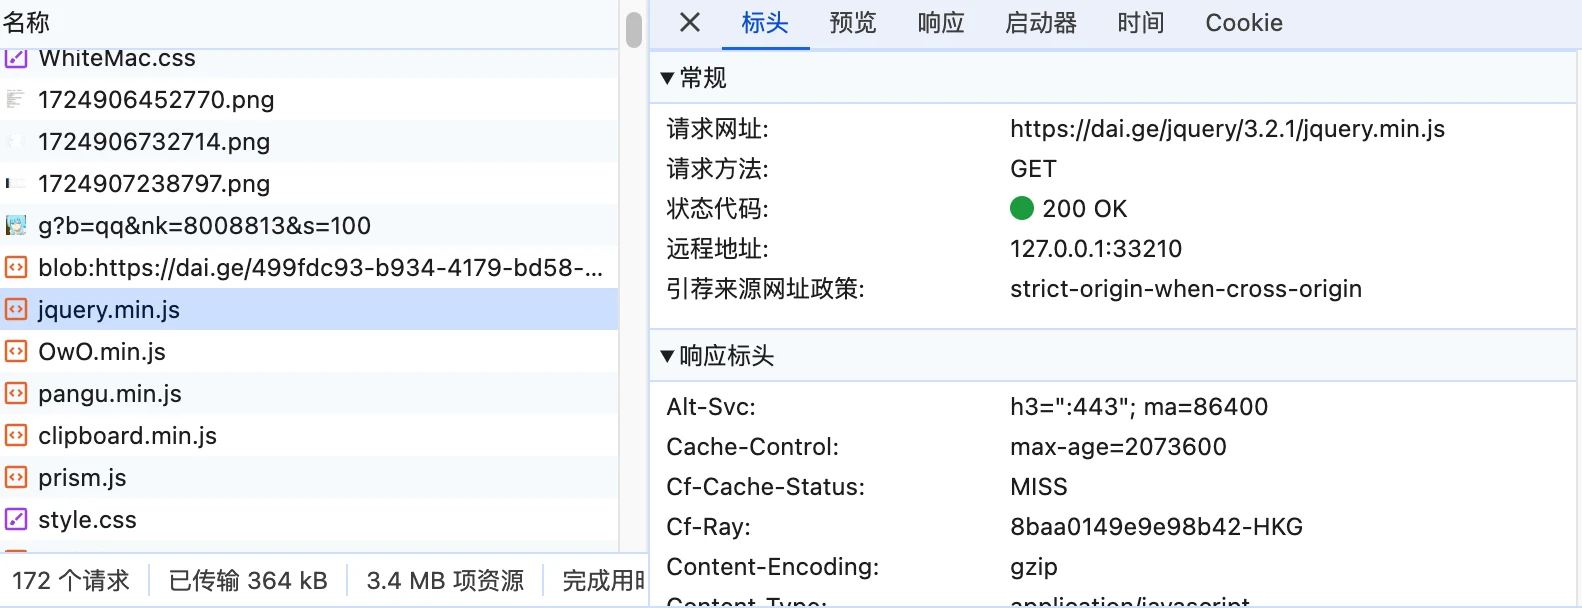Open the 时间 tab
Image resolution: width=1582 pixels, height=608 pixels.
[1140, 23]
